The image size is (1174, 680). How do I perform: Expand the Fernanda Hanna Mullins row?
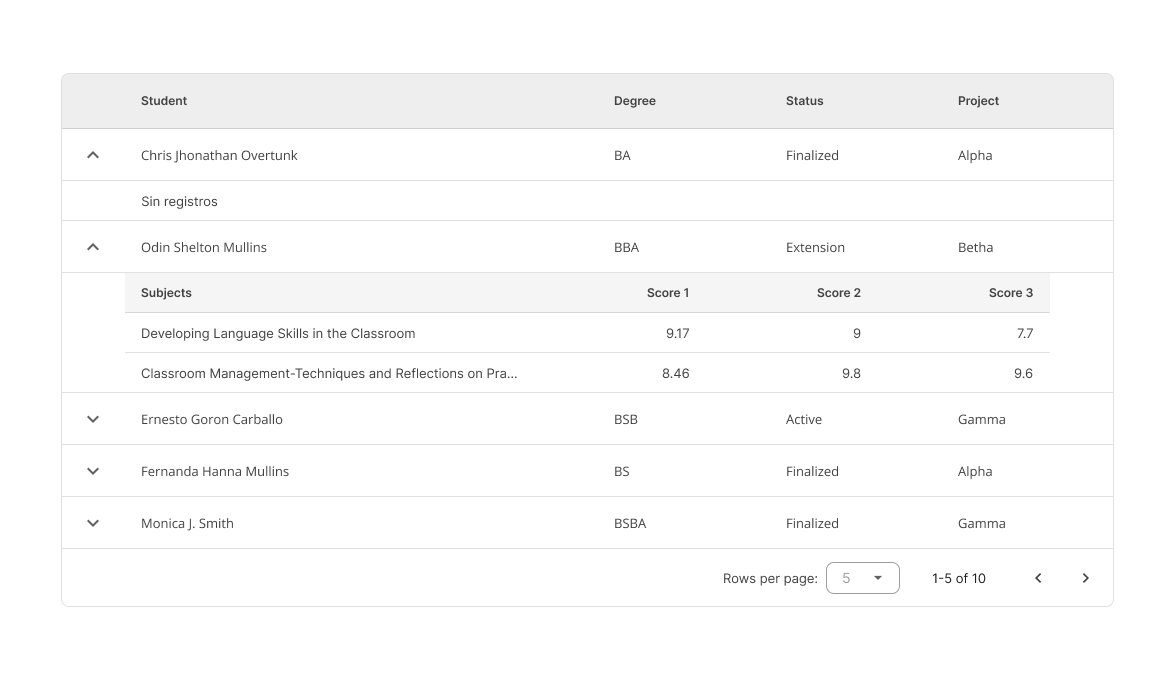[x=93, y=471]
